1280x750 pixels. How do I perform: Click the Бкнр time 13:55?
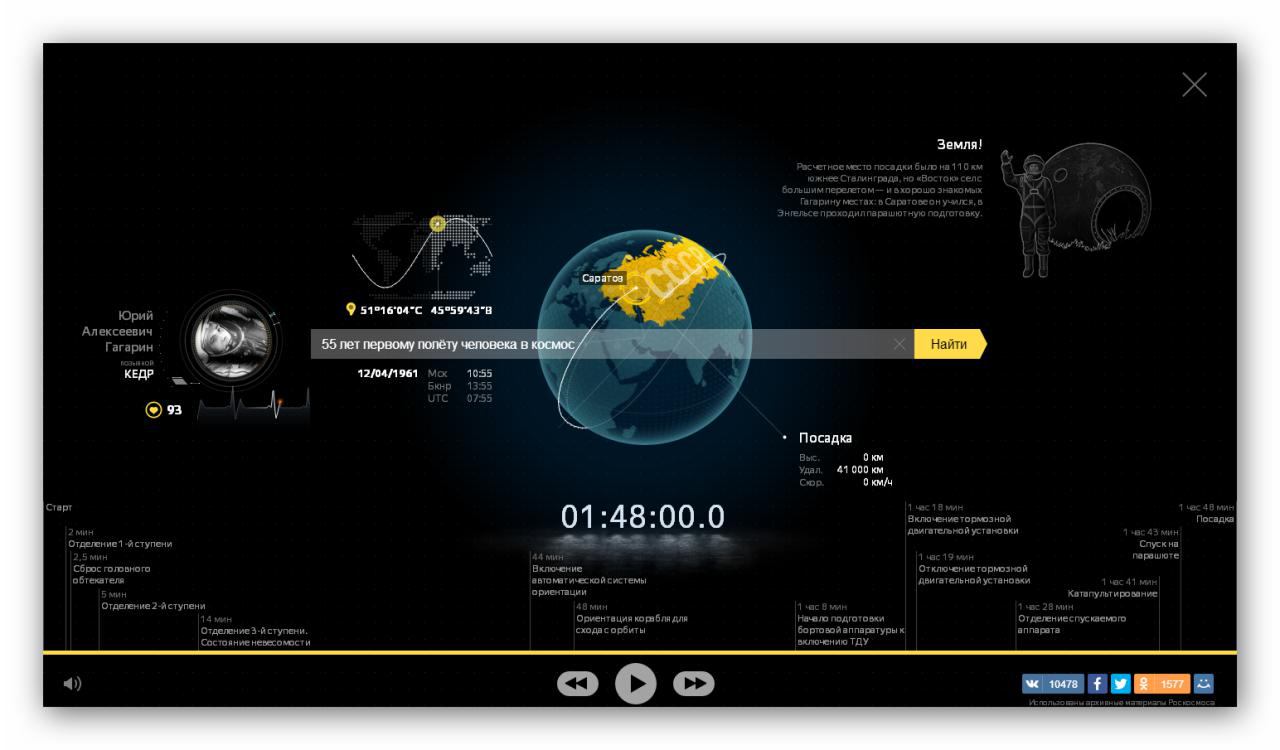coord(479,386)
